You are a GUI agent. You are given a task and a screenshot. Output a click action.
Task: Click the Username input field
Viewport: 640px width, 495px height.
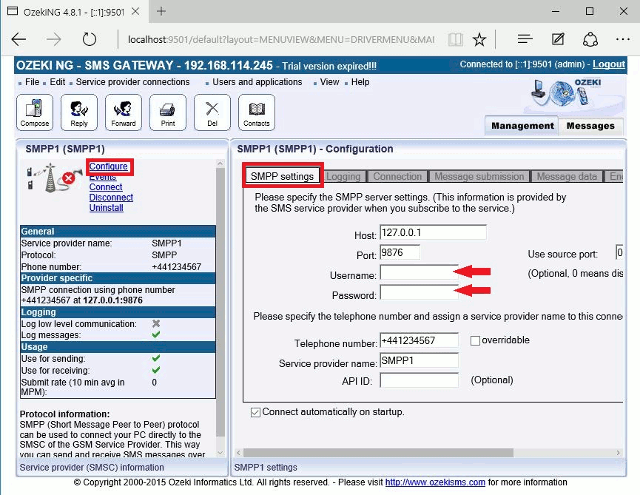tap(419, 272)
